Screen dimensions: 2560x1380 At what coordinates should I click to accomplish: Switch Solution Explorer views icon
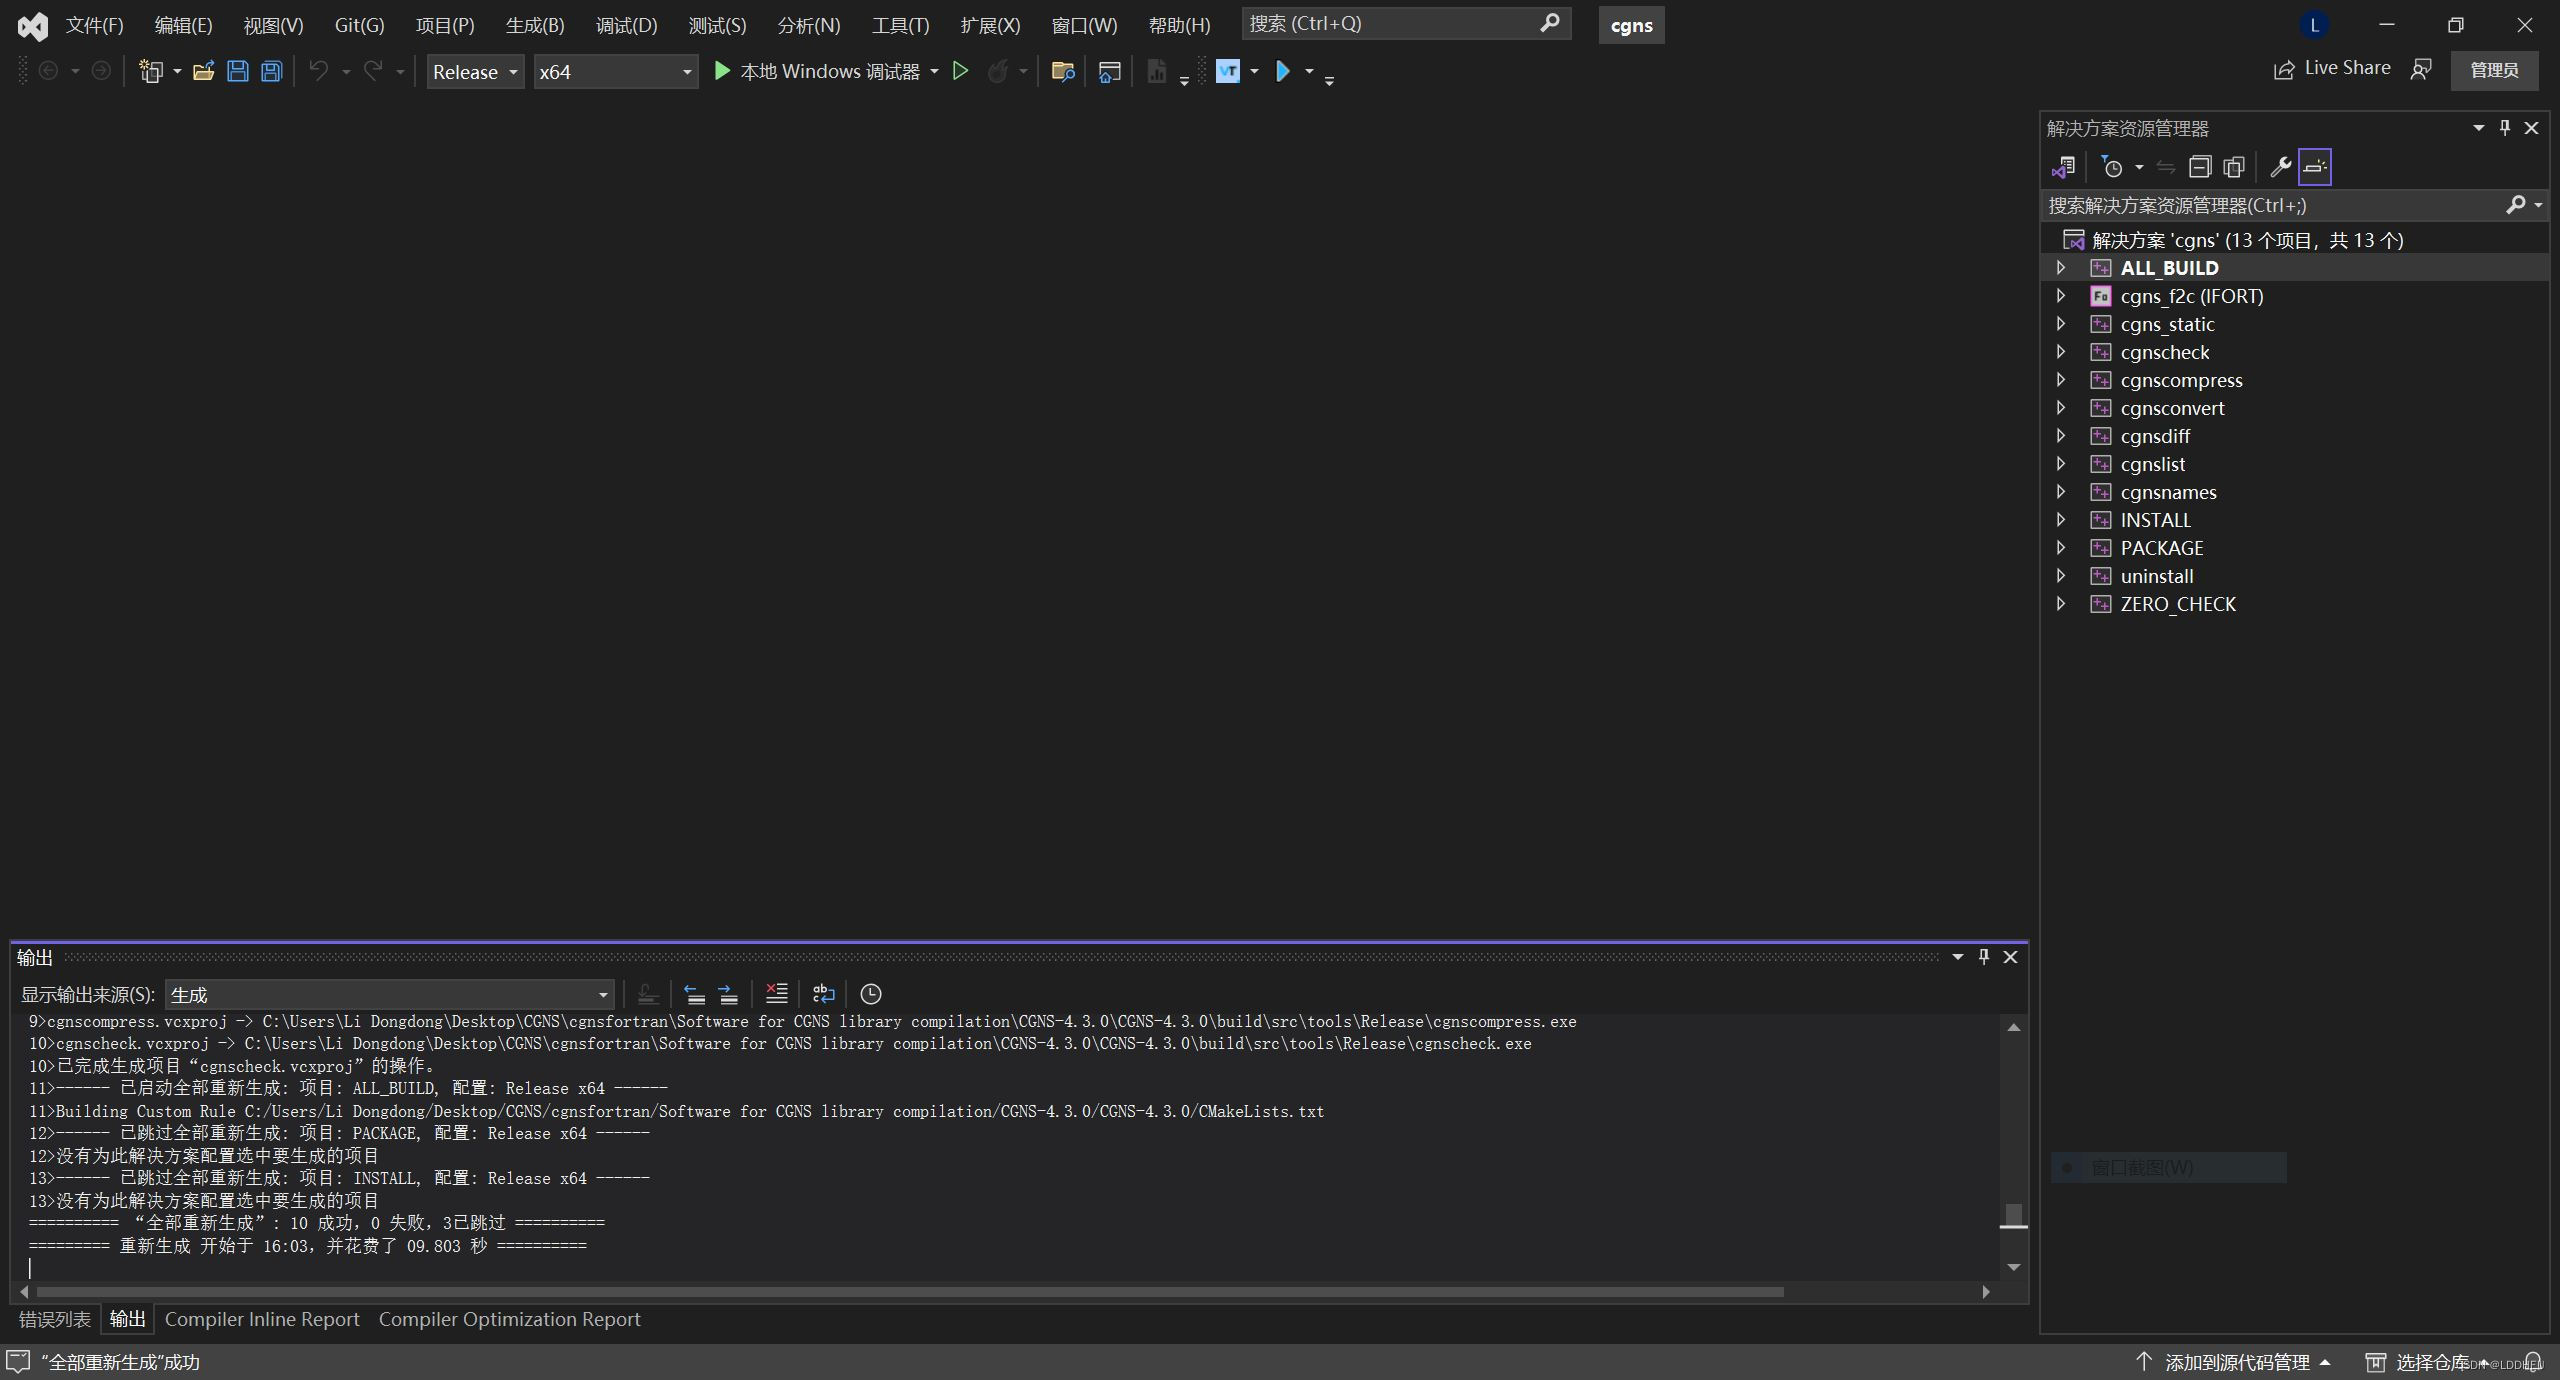[x=2063, y=167]
